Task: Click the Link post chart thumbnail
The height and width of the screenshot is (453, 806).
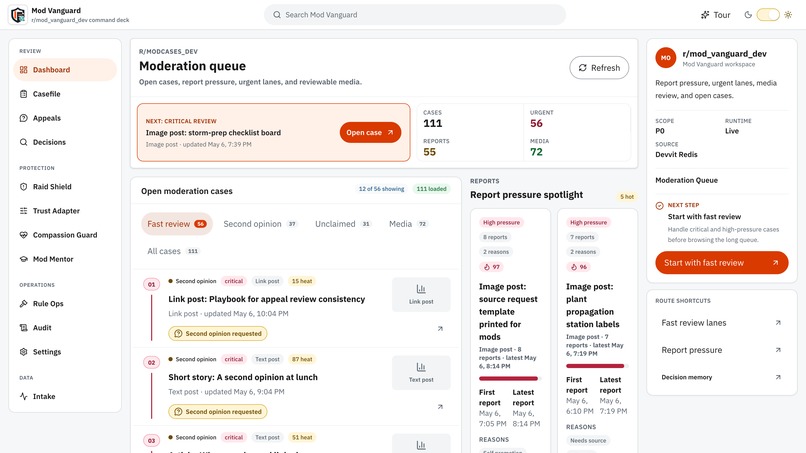Action: (421, 295)
